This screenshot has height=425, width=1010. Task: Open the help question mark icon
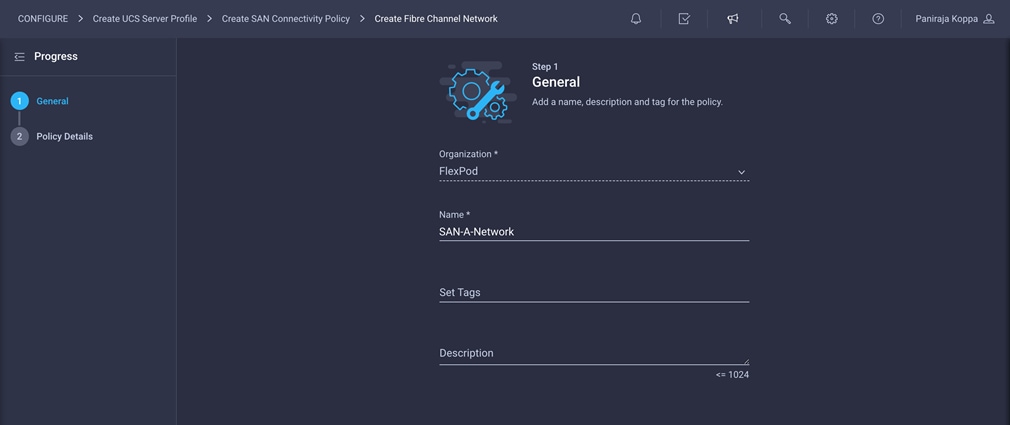[x=878, y=19]
